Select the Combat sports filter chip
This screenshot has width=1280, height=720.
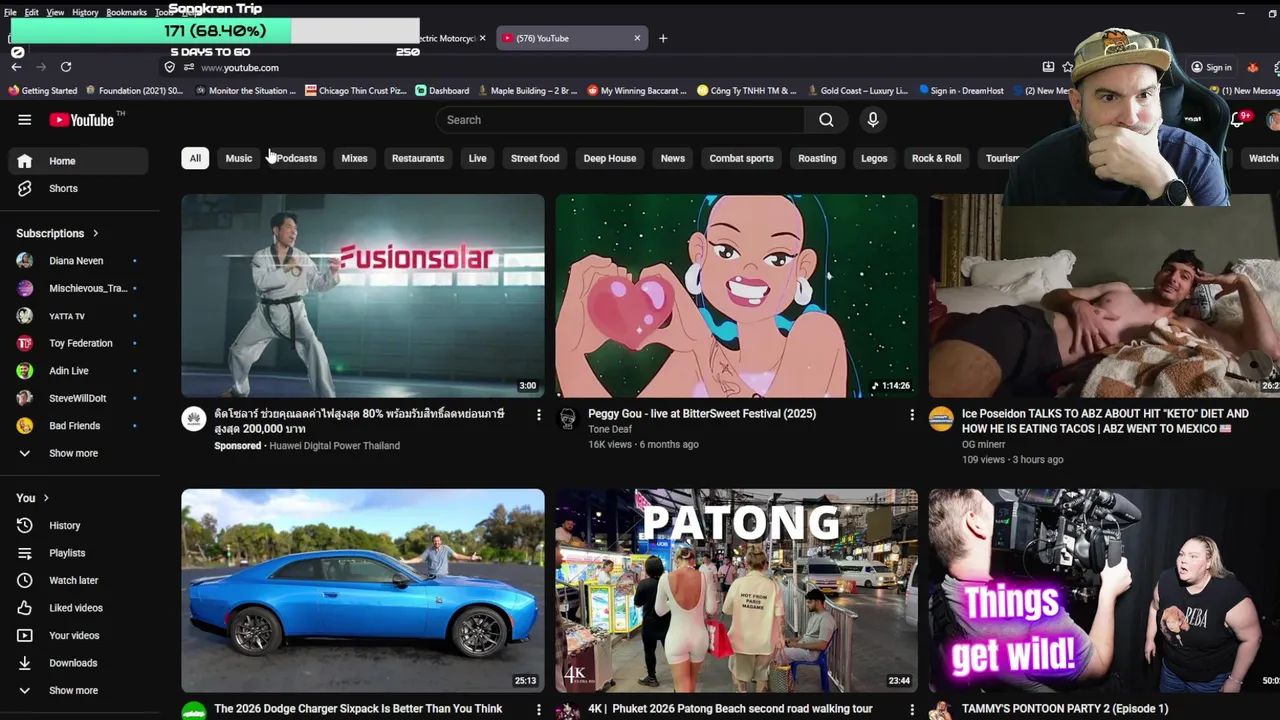(742, 158)
